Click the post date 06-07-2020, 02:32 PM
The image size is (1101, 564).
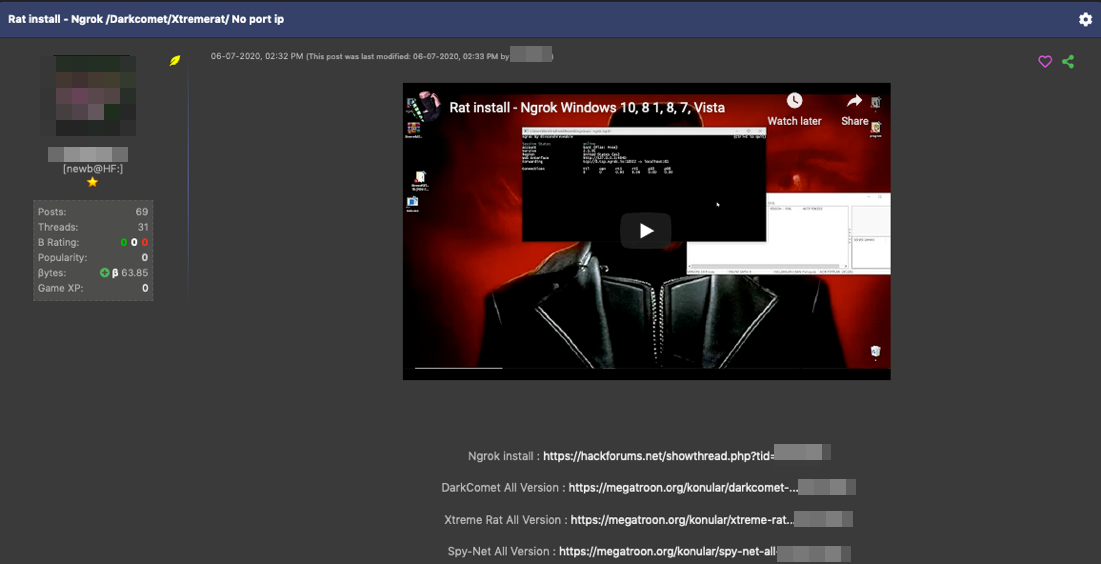tap(257, 56)
